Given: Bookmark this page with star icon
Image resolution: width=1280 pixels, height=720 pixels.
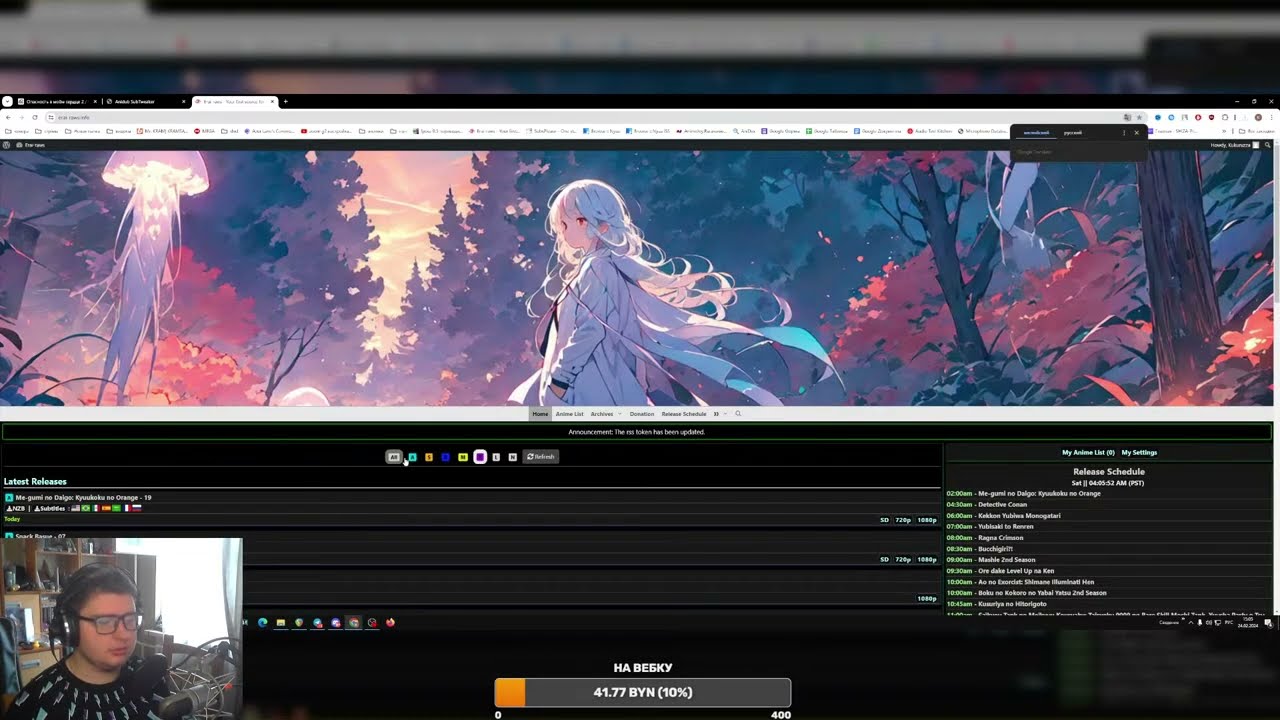Looking at the screenshot, I should click(1139, 117).
